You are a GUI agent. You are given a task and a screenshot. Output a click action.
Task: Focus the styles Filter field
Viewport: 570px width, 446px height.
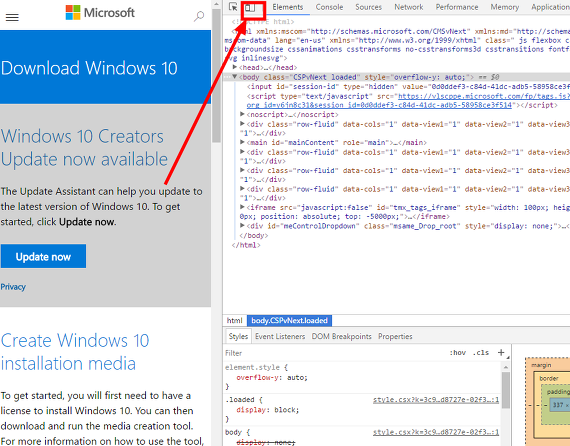pyautogui.click(x=334, y=353)
